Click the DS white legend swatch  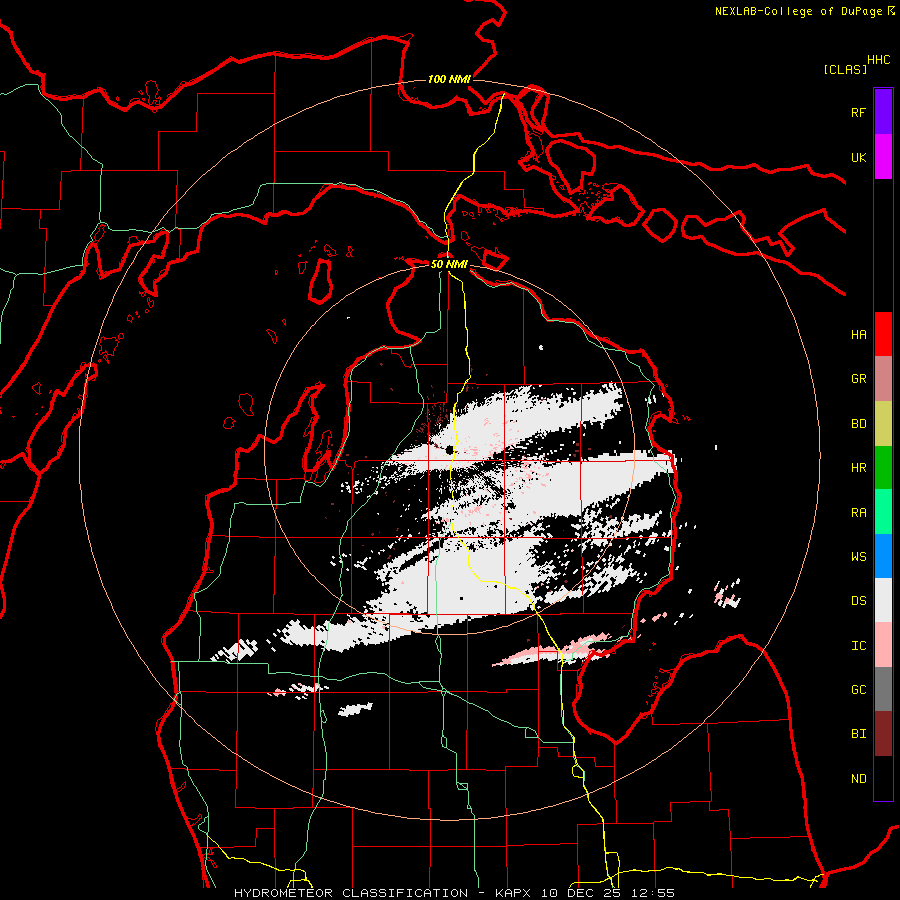(x=883, y=600)
